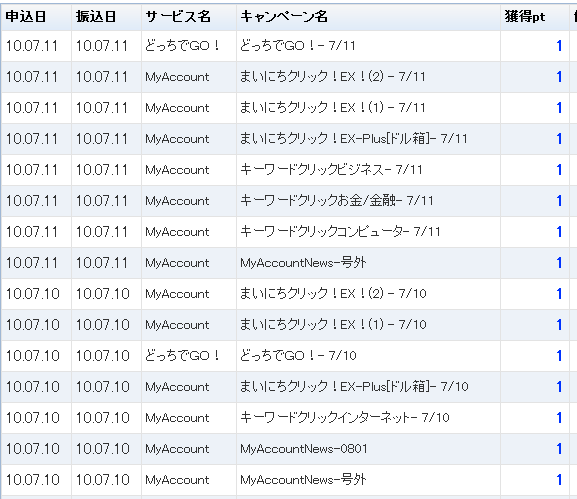This screenshot has width=577, height=499.
Task: Click point value 1 in MyAccountNews-0801 row
Action: click(559, 449)
